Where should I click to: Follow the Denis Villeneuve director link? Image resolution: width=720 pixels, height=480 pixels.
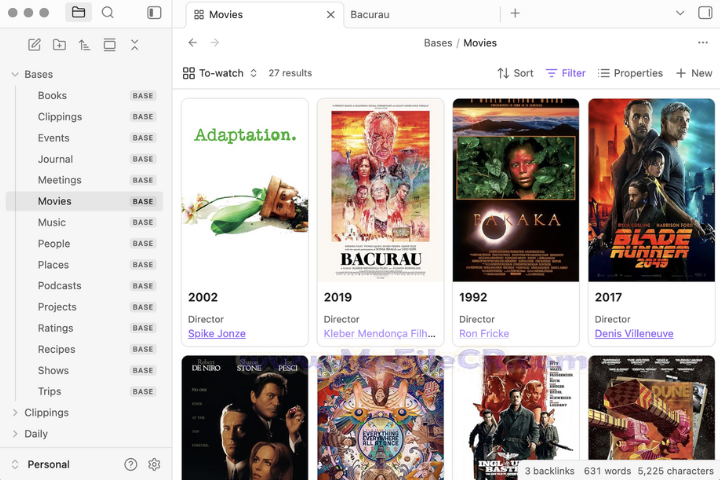point(634,334)
